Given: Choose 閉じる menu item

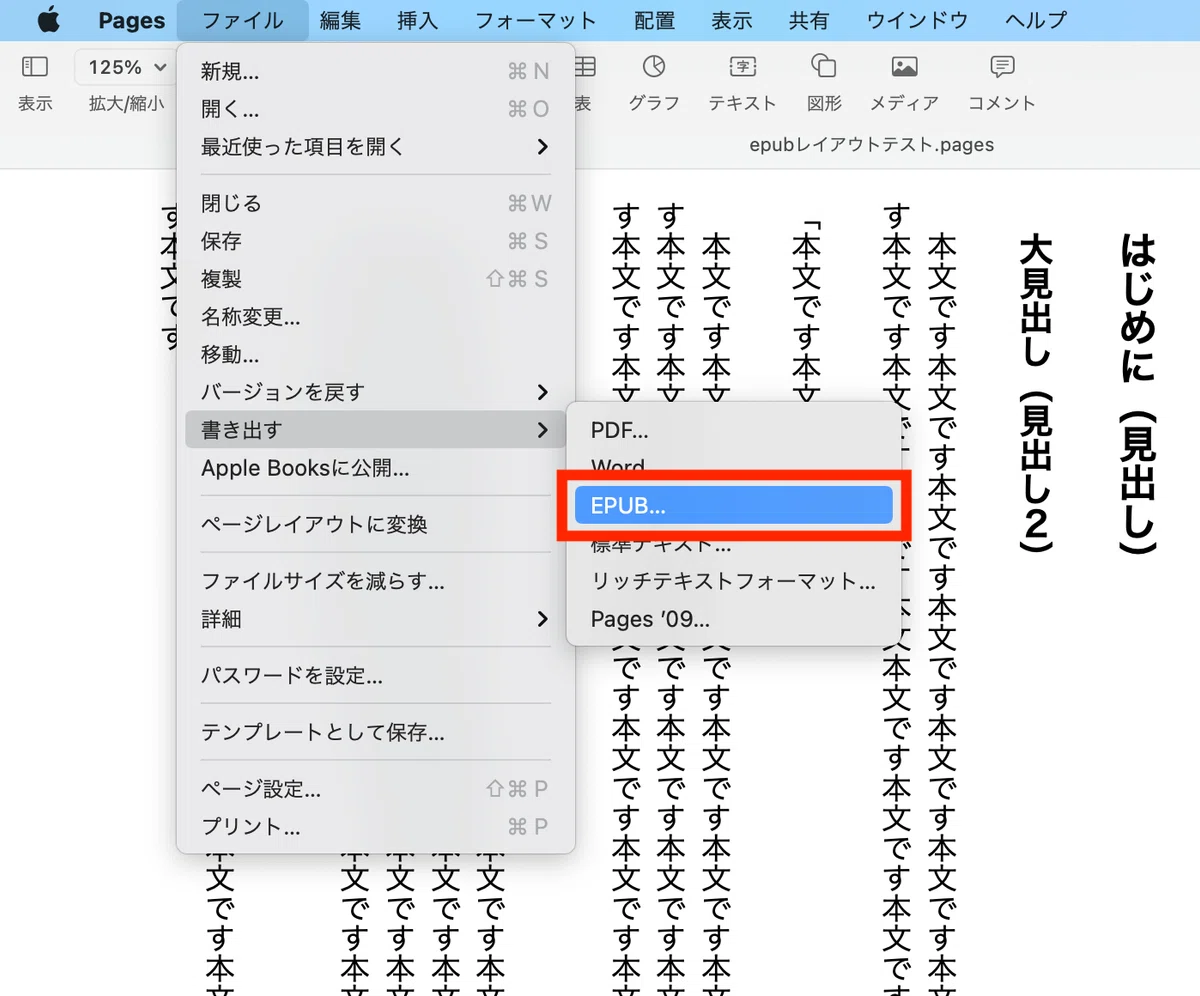Looking at the screenshot, I should tap(376, 204).
